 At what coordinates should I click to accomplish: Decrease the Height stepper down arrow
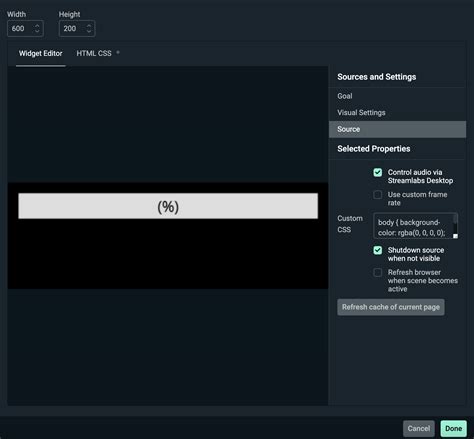point(89,31)
